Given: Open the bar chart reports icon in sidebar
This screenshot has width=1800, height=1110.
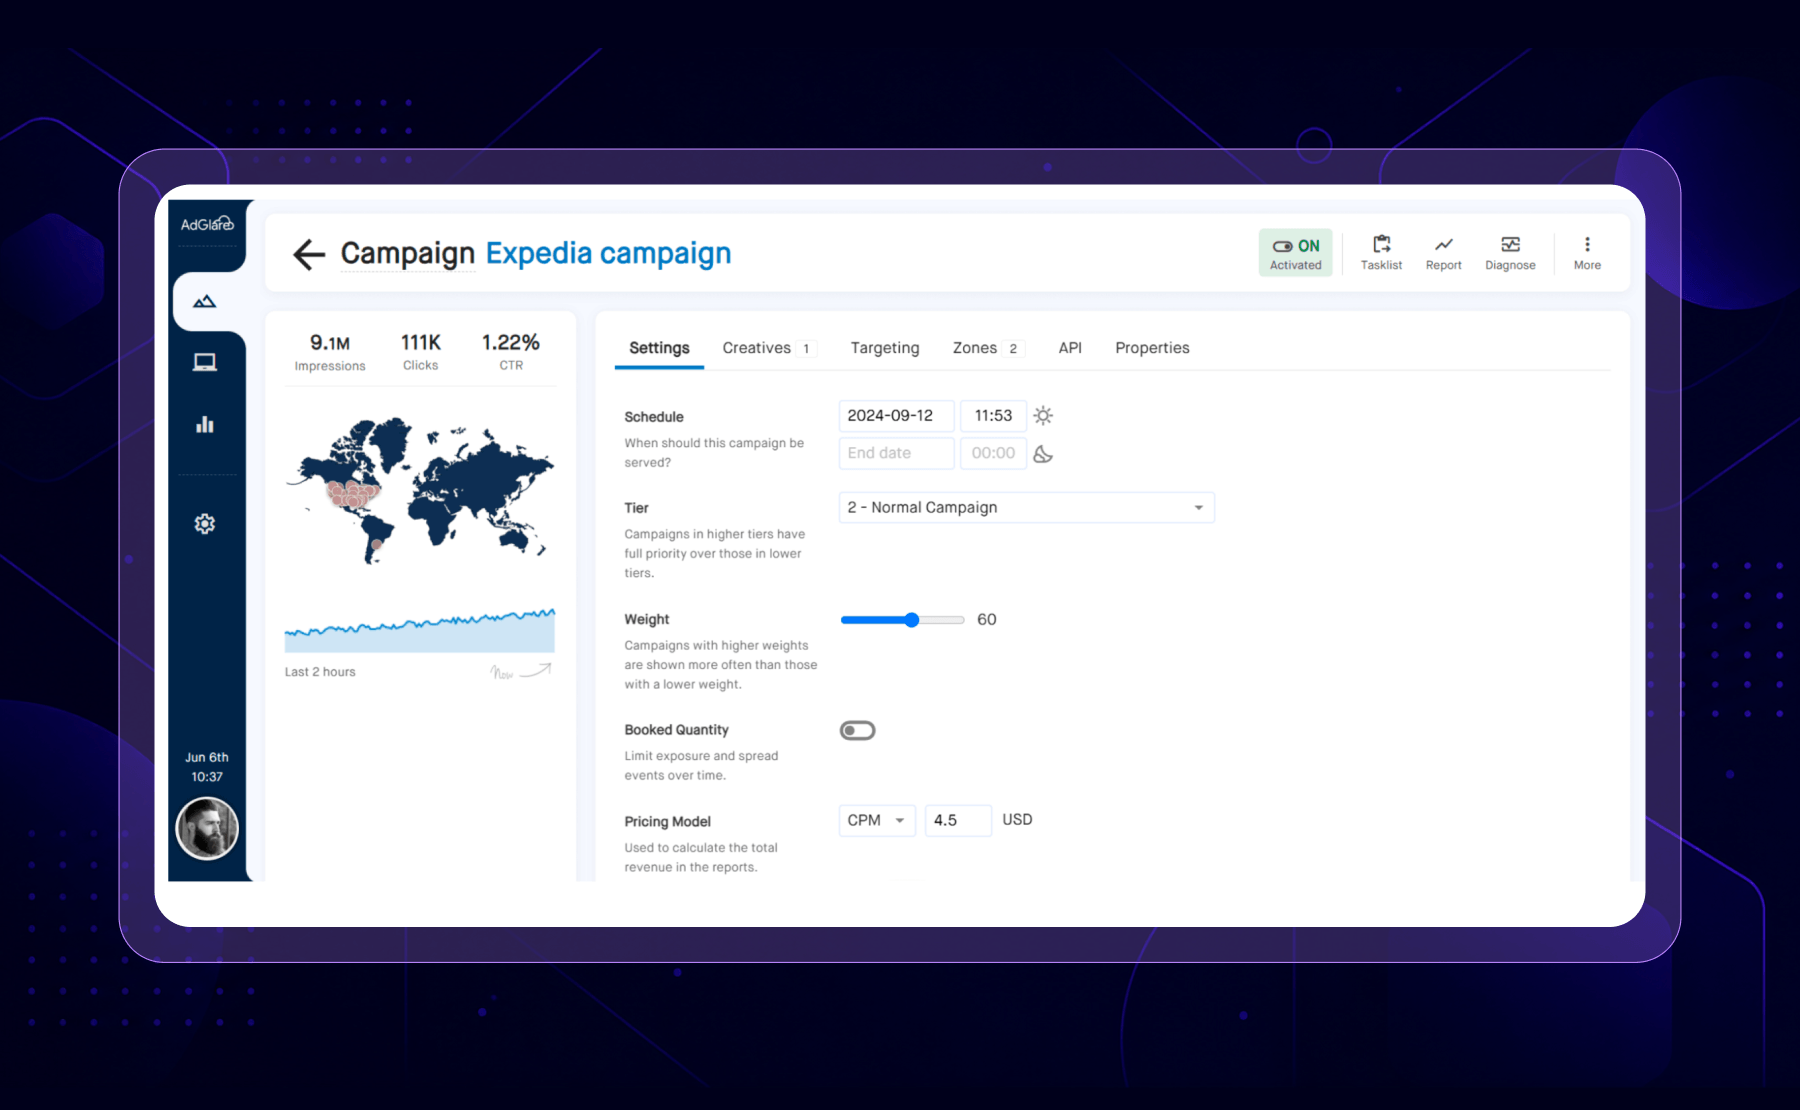Looking at the screenshot, I should click(205, 424).
